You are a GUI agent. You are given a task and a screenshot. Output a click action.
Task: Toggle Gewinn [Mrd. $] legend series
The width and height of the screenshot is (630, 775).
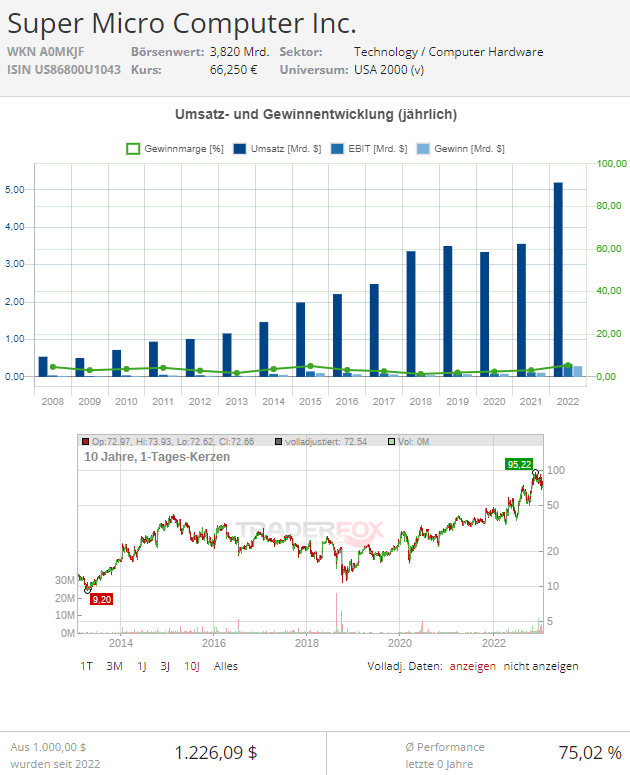coord(461,149)
